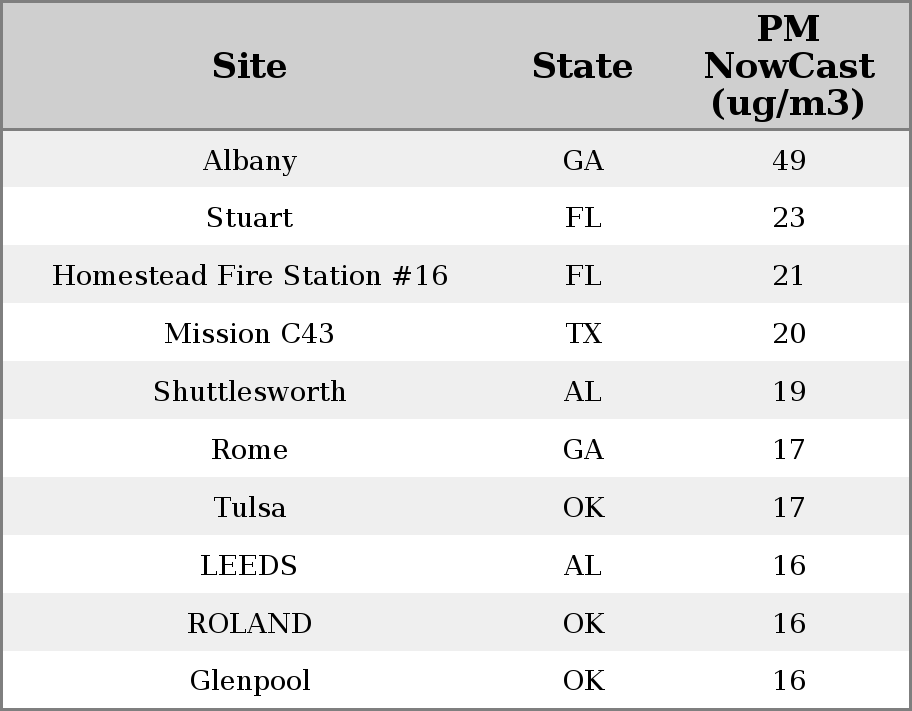This screenshot has width=912, height=711.
Task: Select the Glenpool site cell
Action: pyautogui.click(x=250, y=681)
